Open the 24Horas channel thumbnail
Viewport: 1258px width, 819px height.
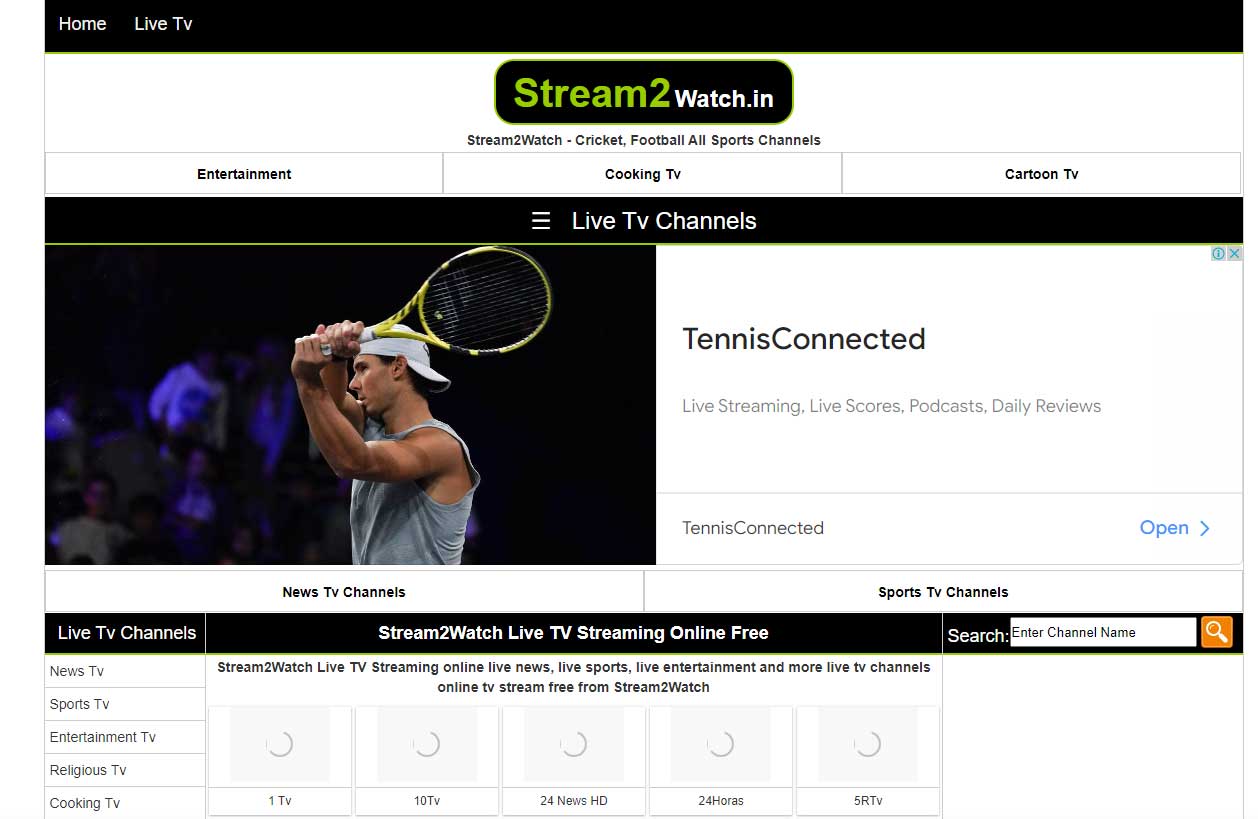721,744
